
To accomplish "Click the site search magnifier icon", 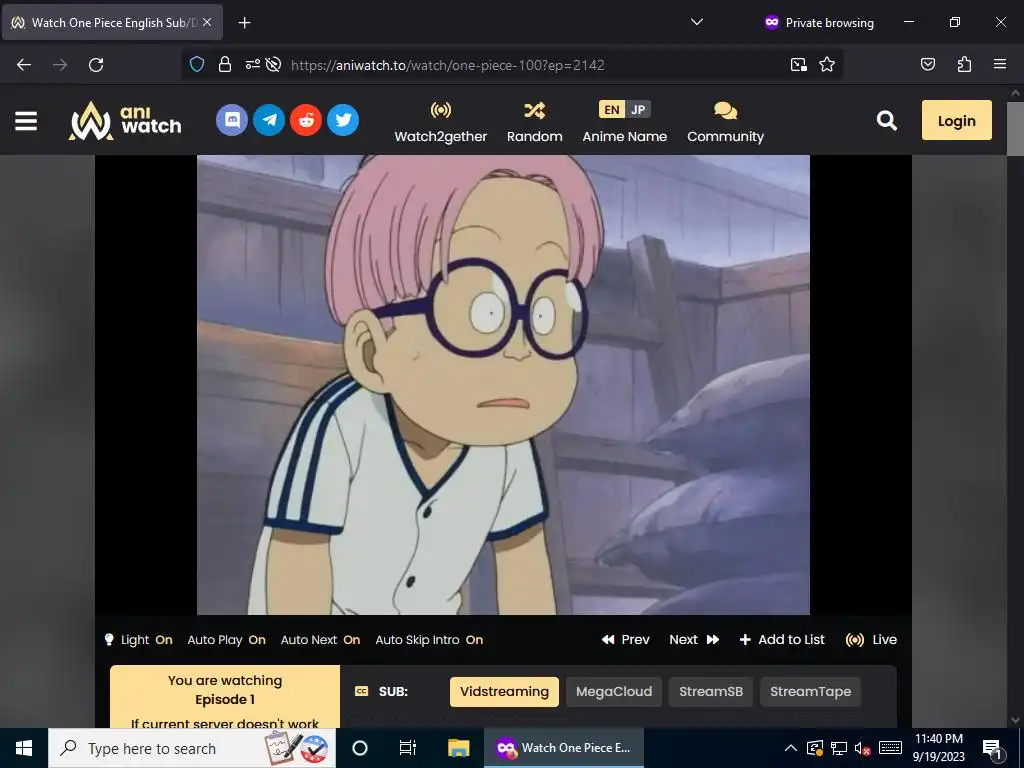I will coord(887,120).
